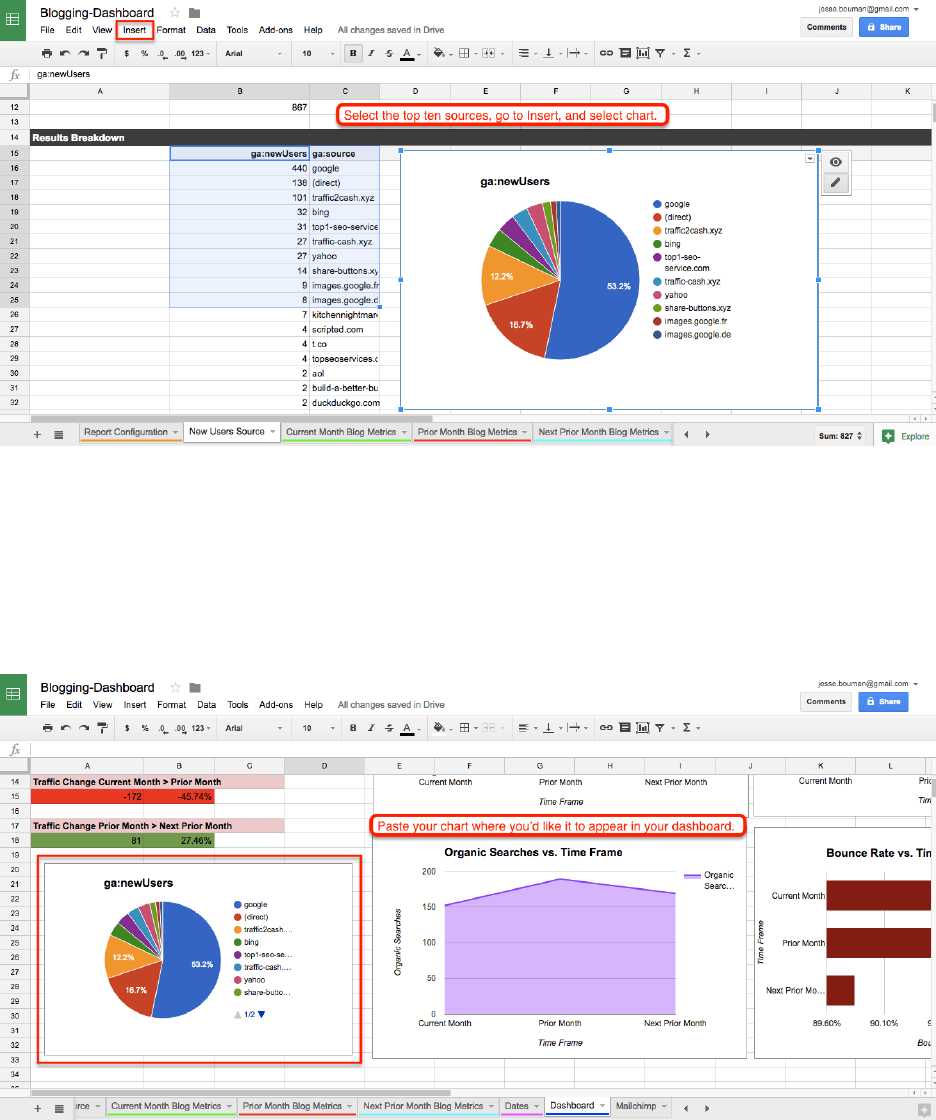Image resolution: width=936 pixels, height=1120 pixels.
Task: Click folder icon beside title in New Users Source window
Action: click(x=194, y=13)
